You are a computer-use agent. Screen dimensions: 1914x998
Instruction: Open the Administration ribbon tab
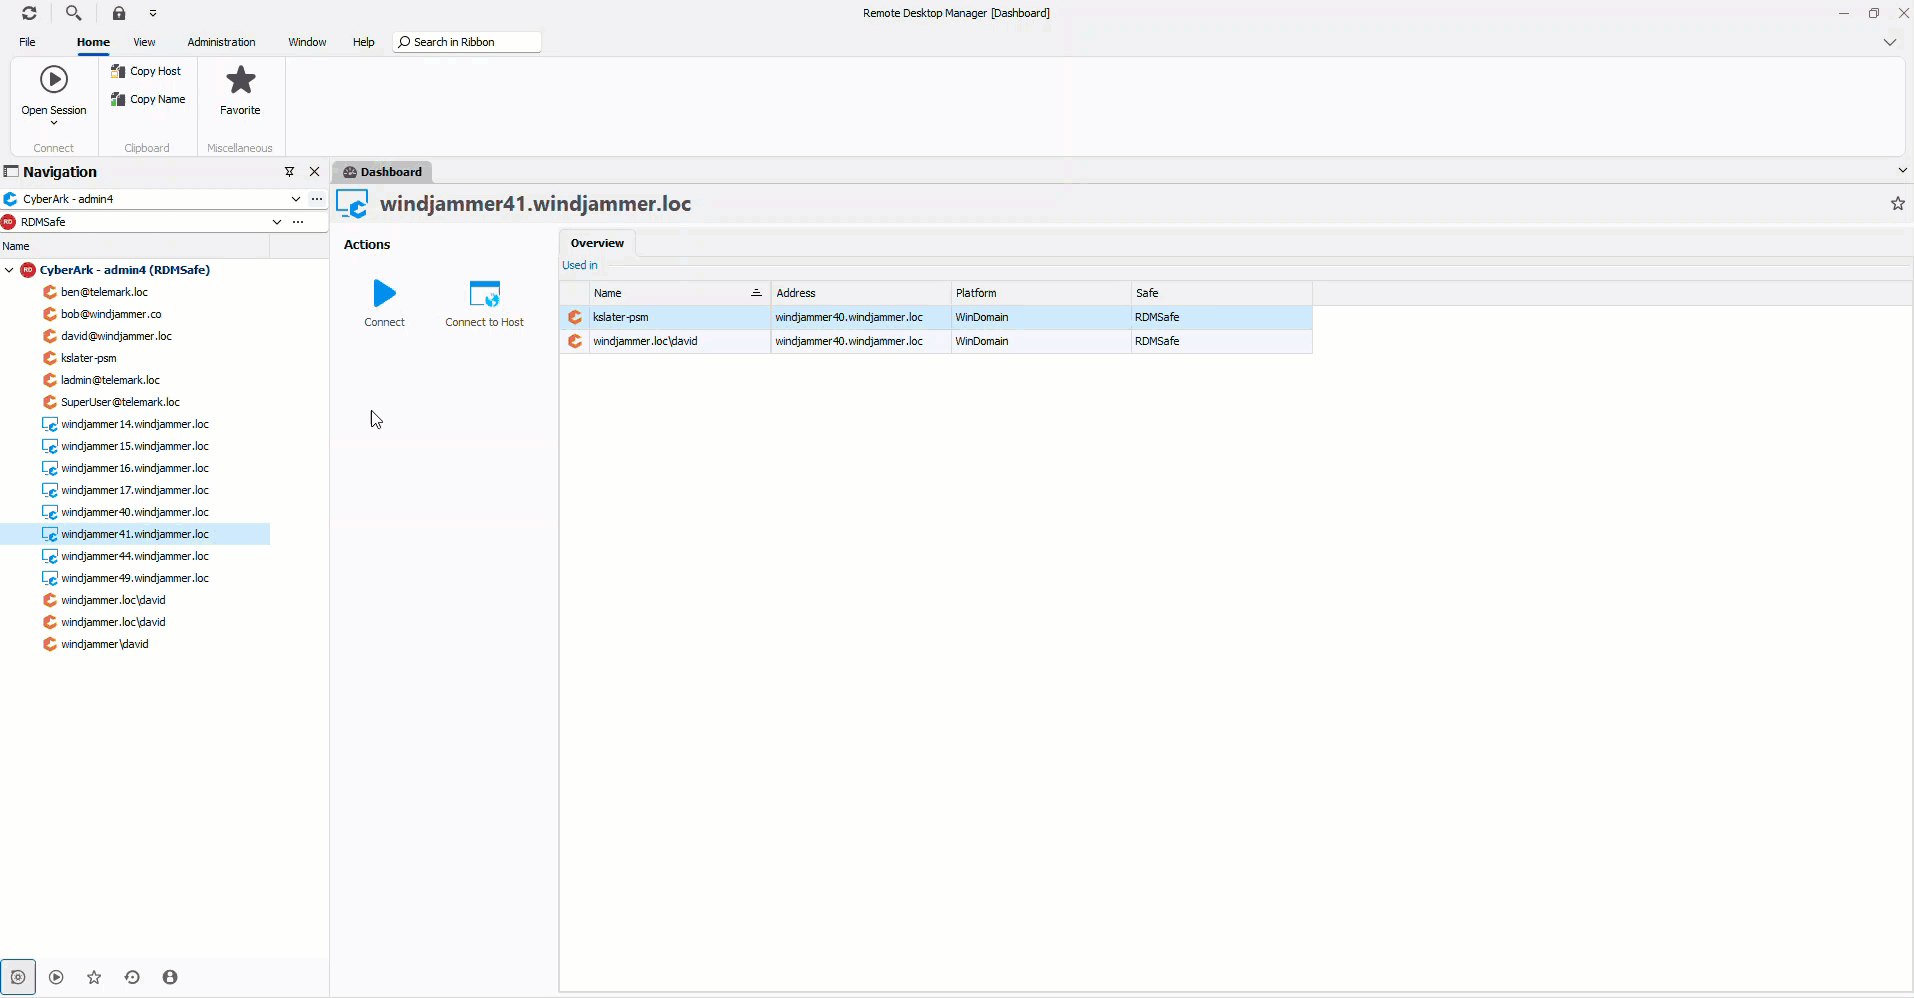221,42
